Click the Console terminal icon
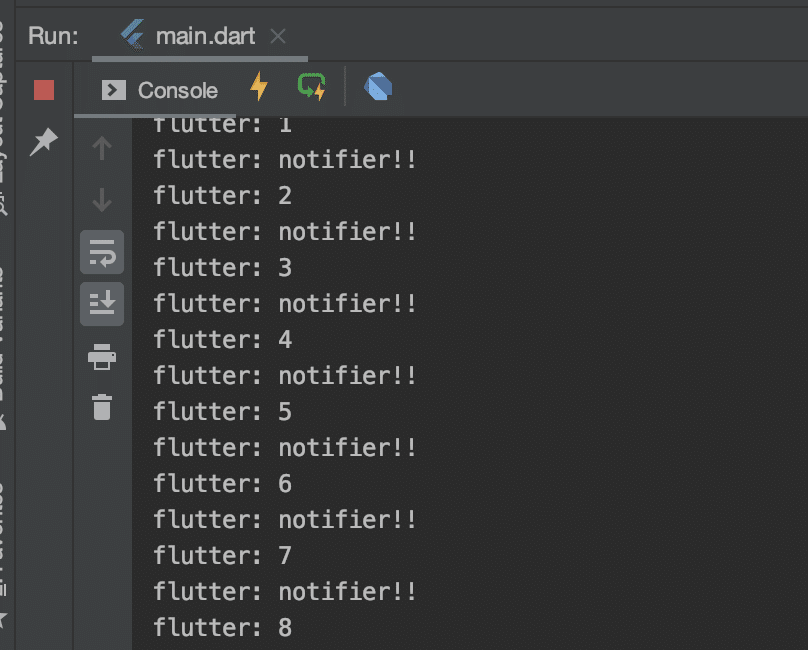 tap(114, 90)
